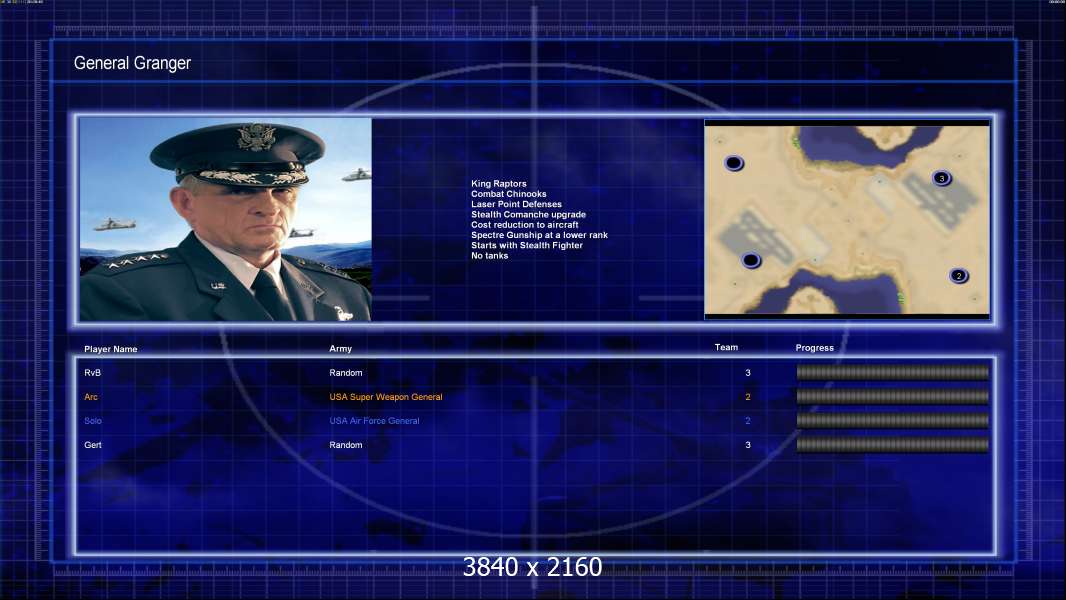Select player name 'Arc'
1066x600 pixels.
(90, 397)
